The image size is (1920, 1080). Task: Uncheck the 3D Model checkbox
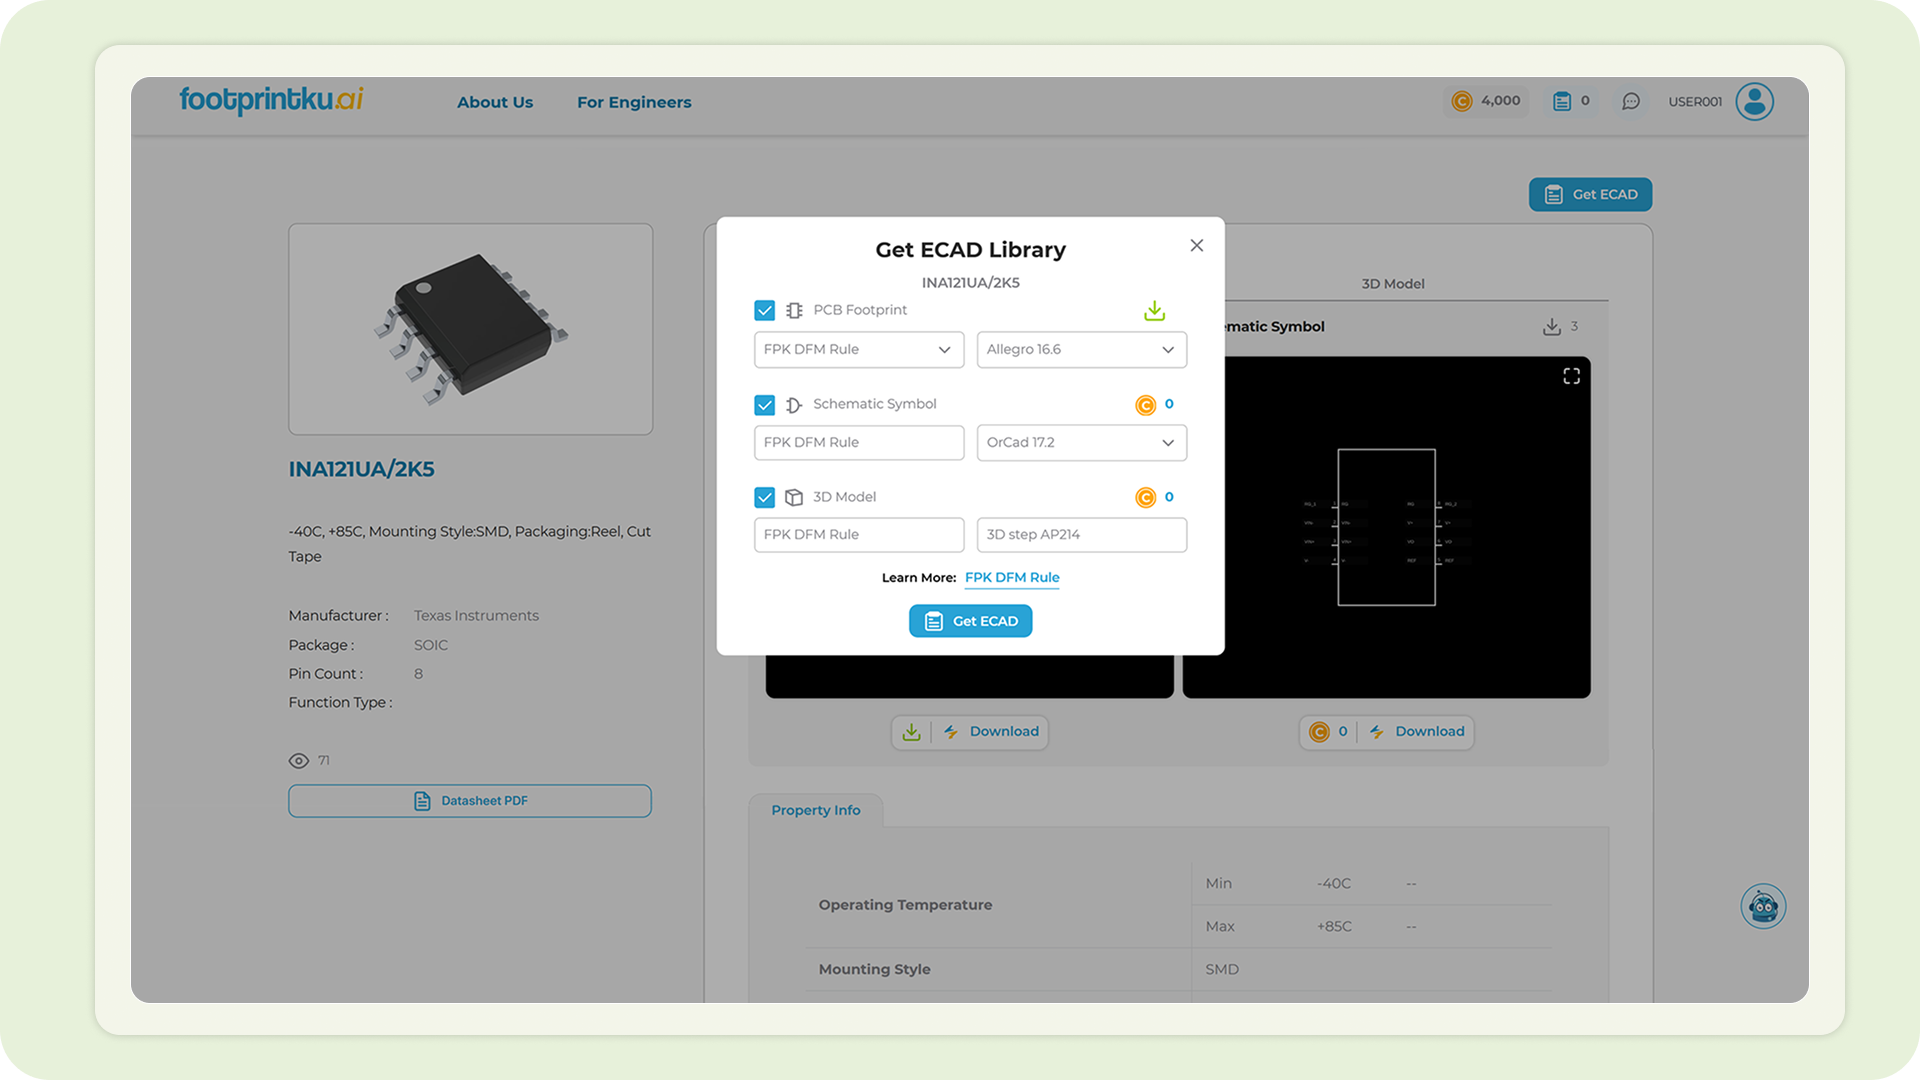pyautogui.click(x=764, y=497)
